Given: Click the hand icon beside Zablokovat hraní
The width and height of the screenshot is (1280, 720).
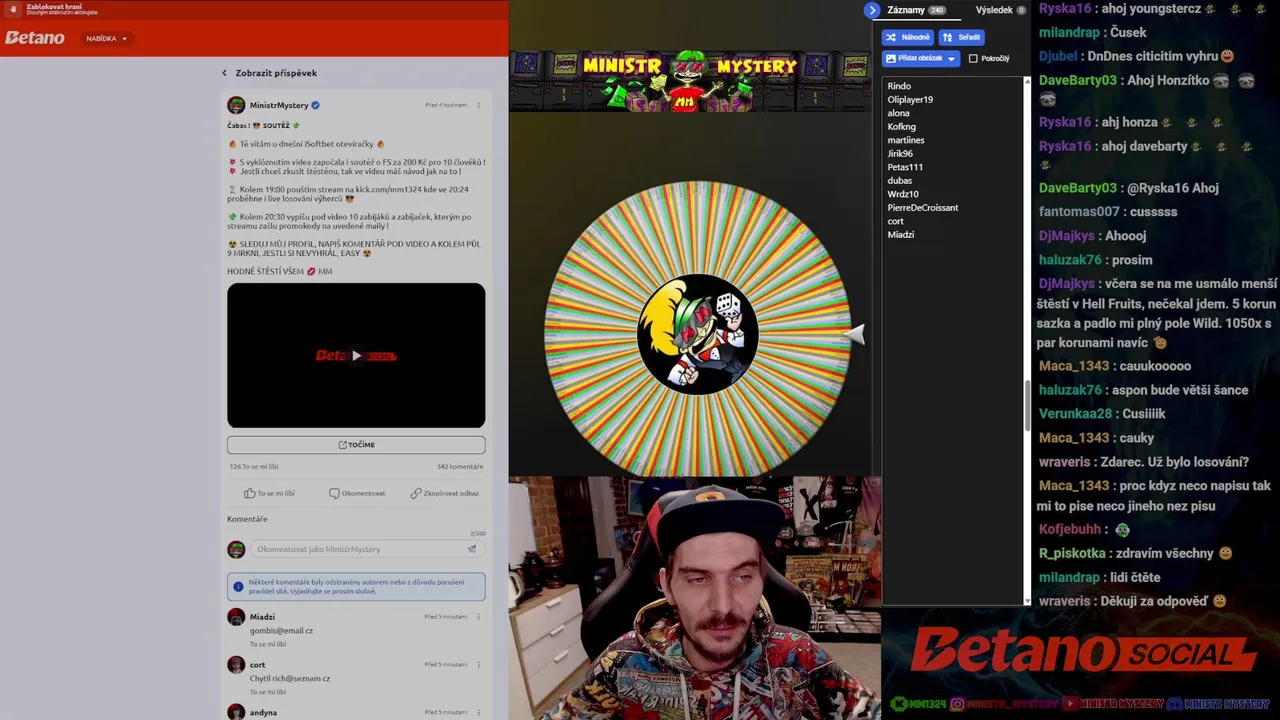Looking at the screenshot, I should pyautogui.click(x=14, y=10).
